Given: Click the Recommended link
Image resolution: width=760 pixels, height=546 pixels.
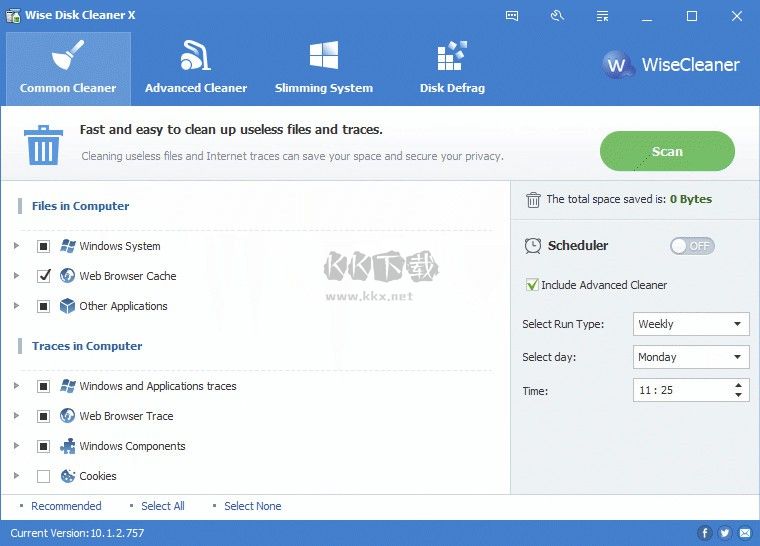Looking at the screenshot, I should [66, 506].
